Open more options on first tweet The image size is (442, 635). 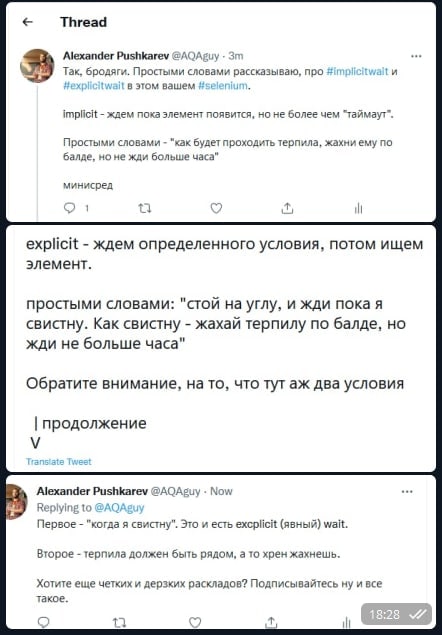click(x=416, y=56)
